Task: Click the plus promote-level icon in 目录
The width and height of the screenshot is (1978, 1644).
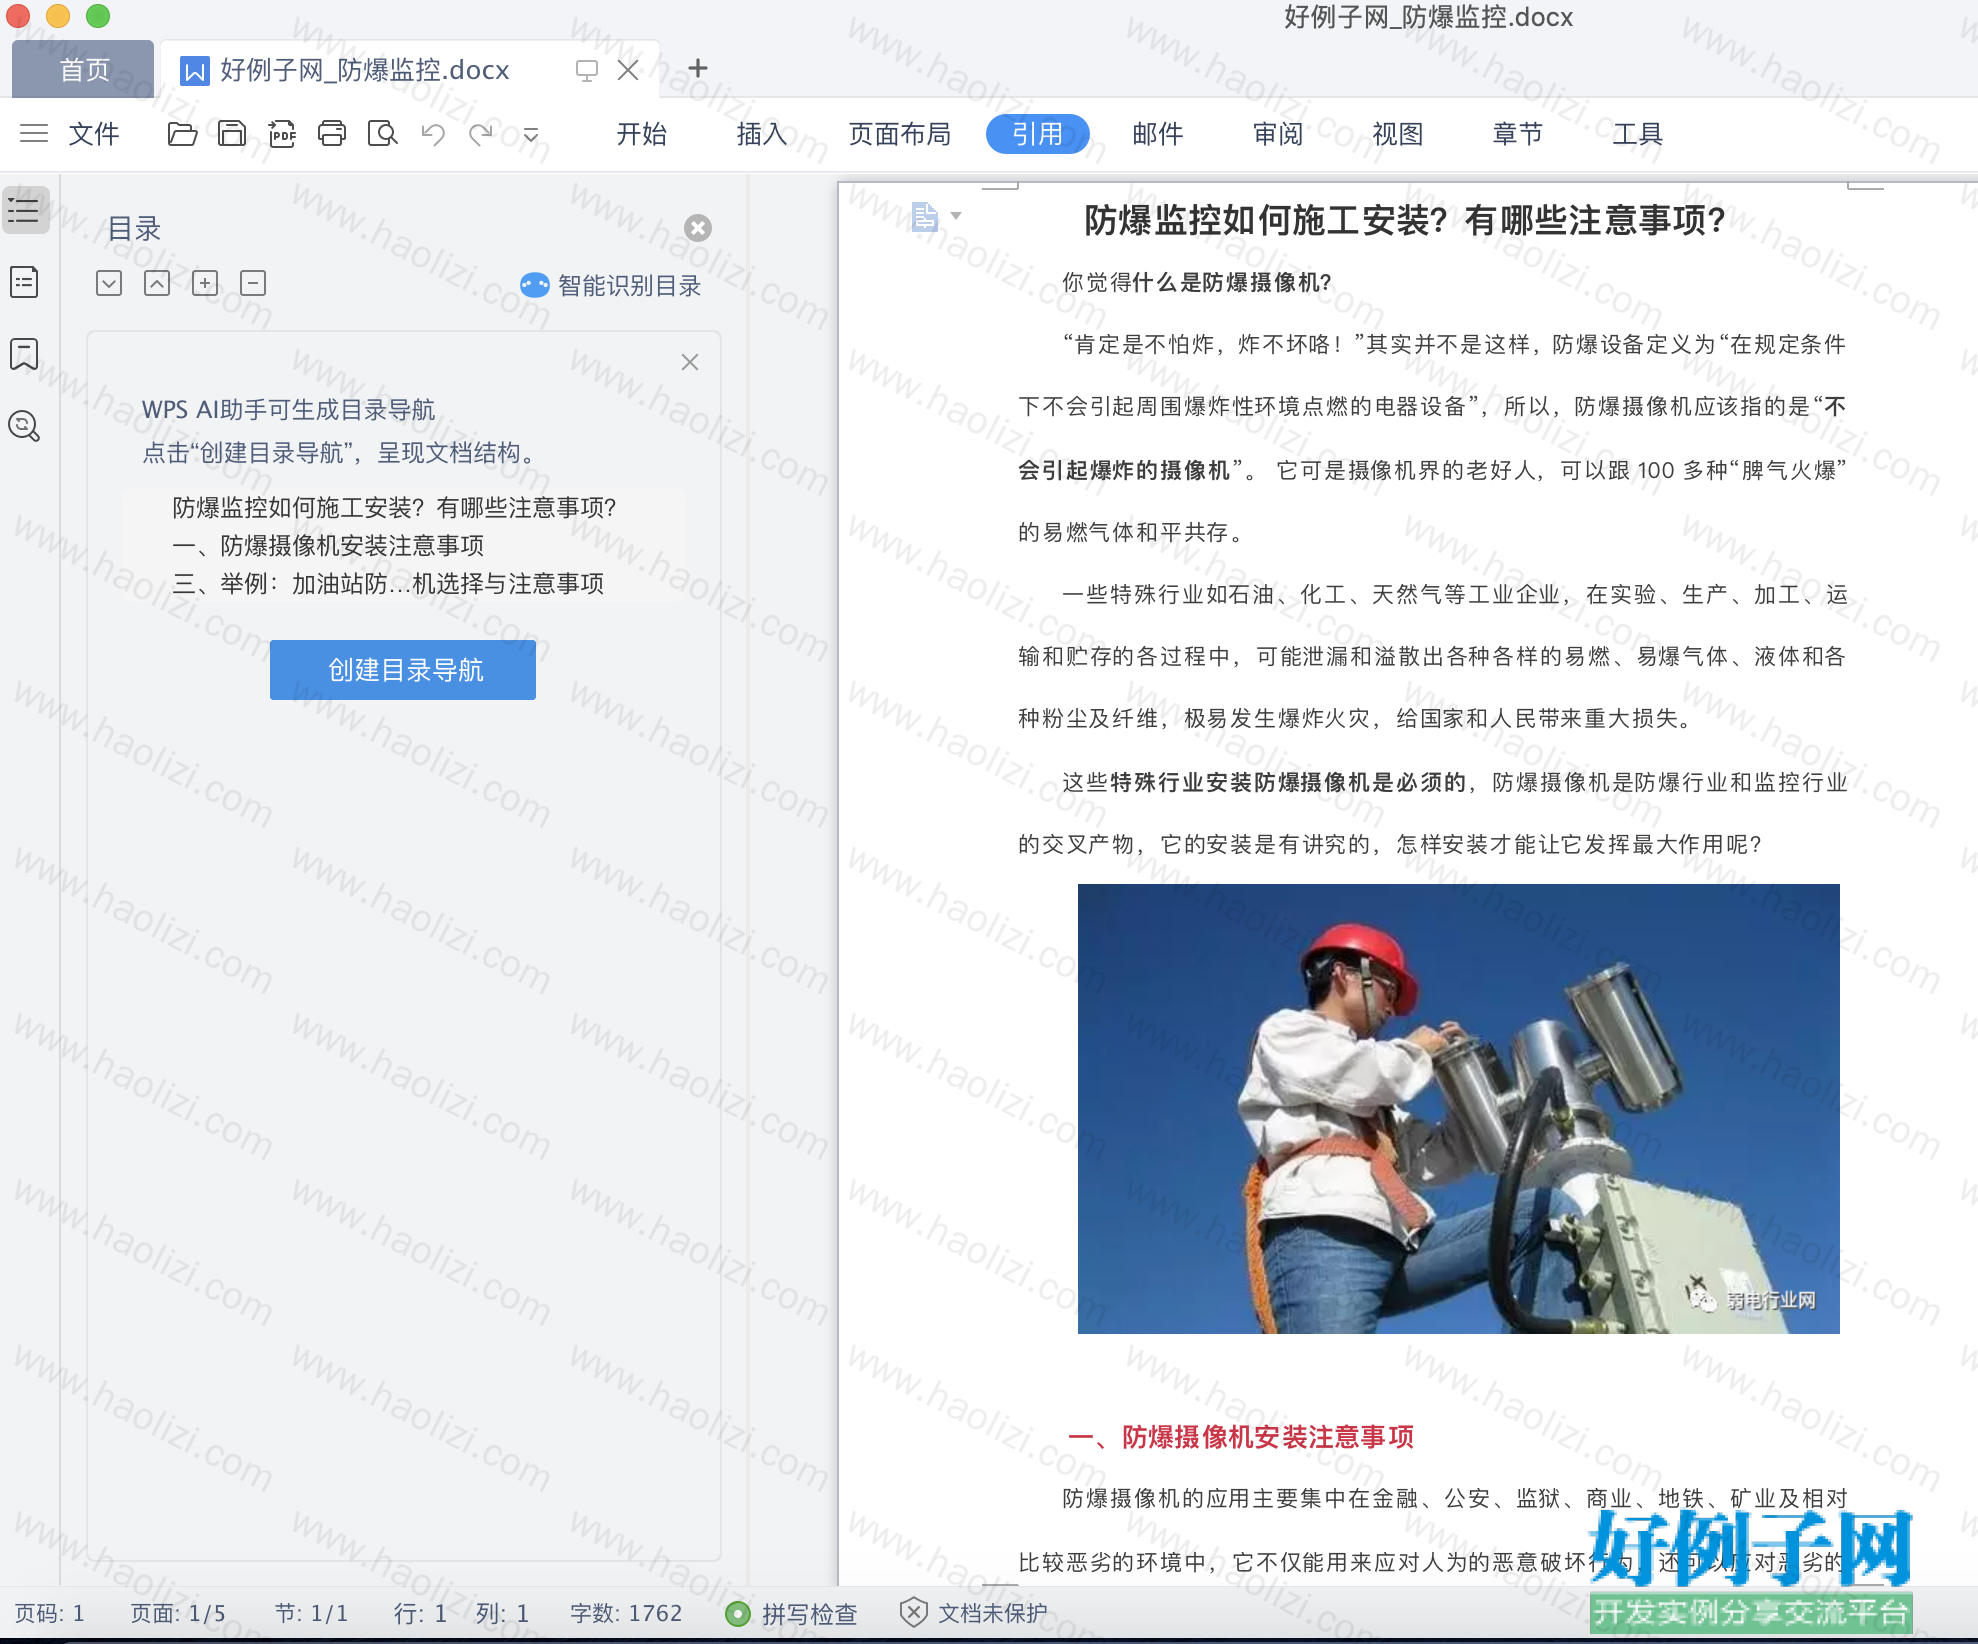Action: pos(205,283)
